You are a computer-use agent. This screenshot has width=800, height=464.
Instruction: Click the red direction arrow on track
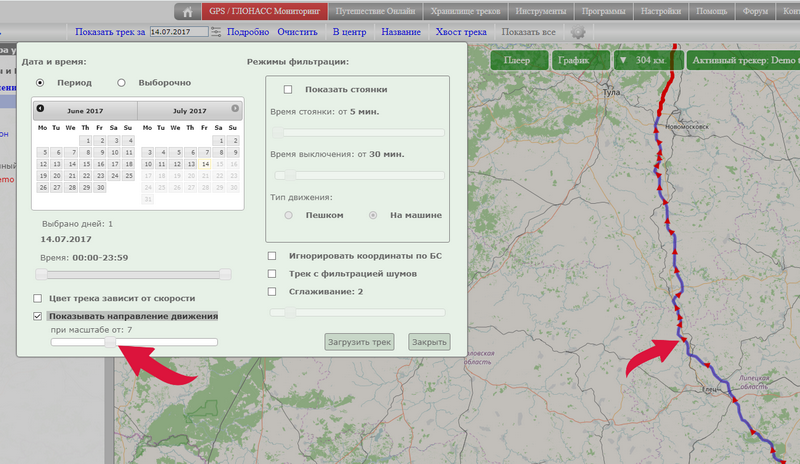683,337
